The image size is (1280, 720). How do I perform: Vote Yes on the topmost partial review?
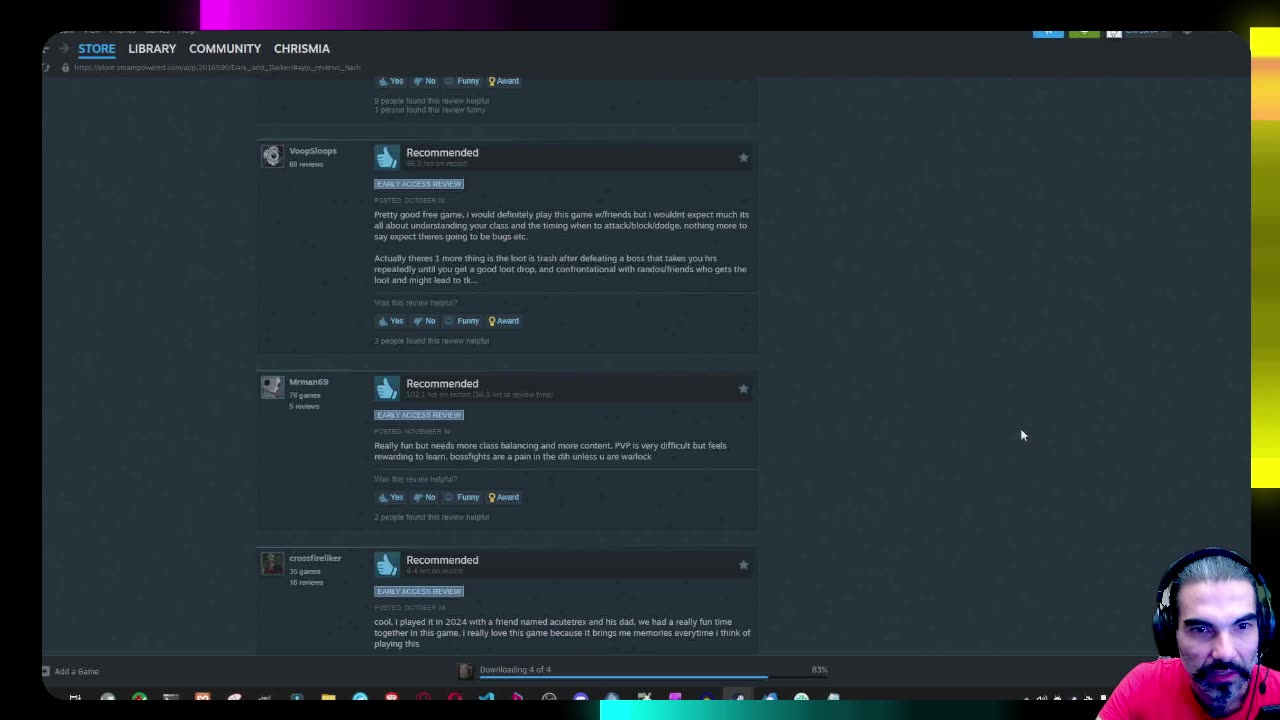[390, 81]
